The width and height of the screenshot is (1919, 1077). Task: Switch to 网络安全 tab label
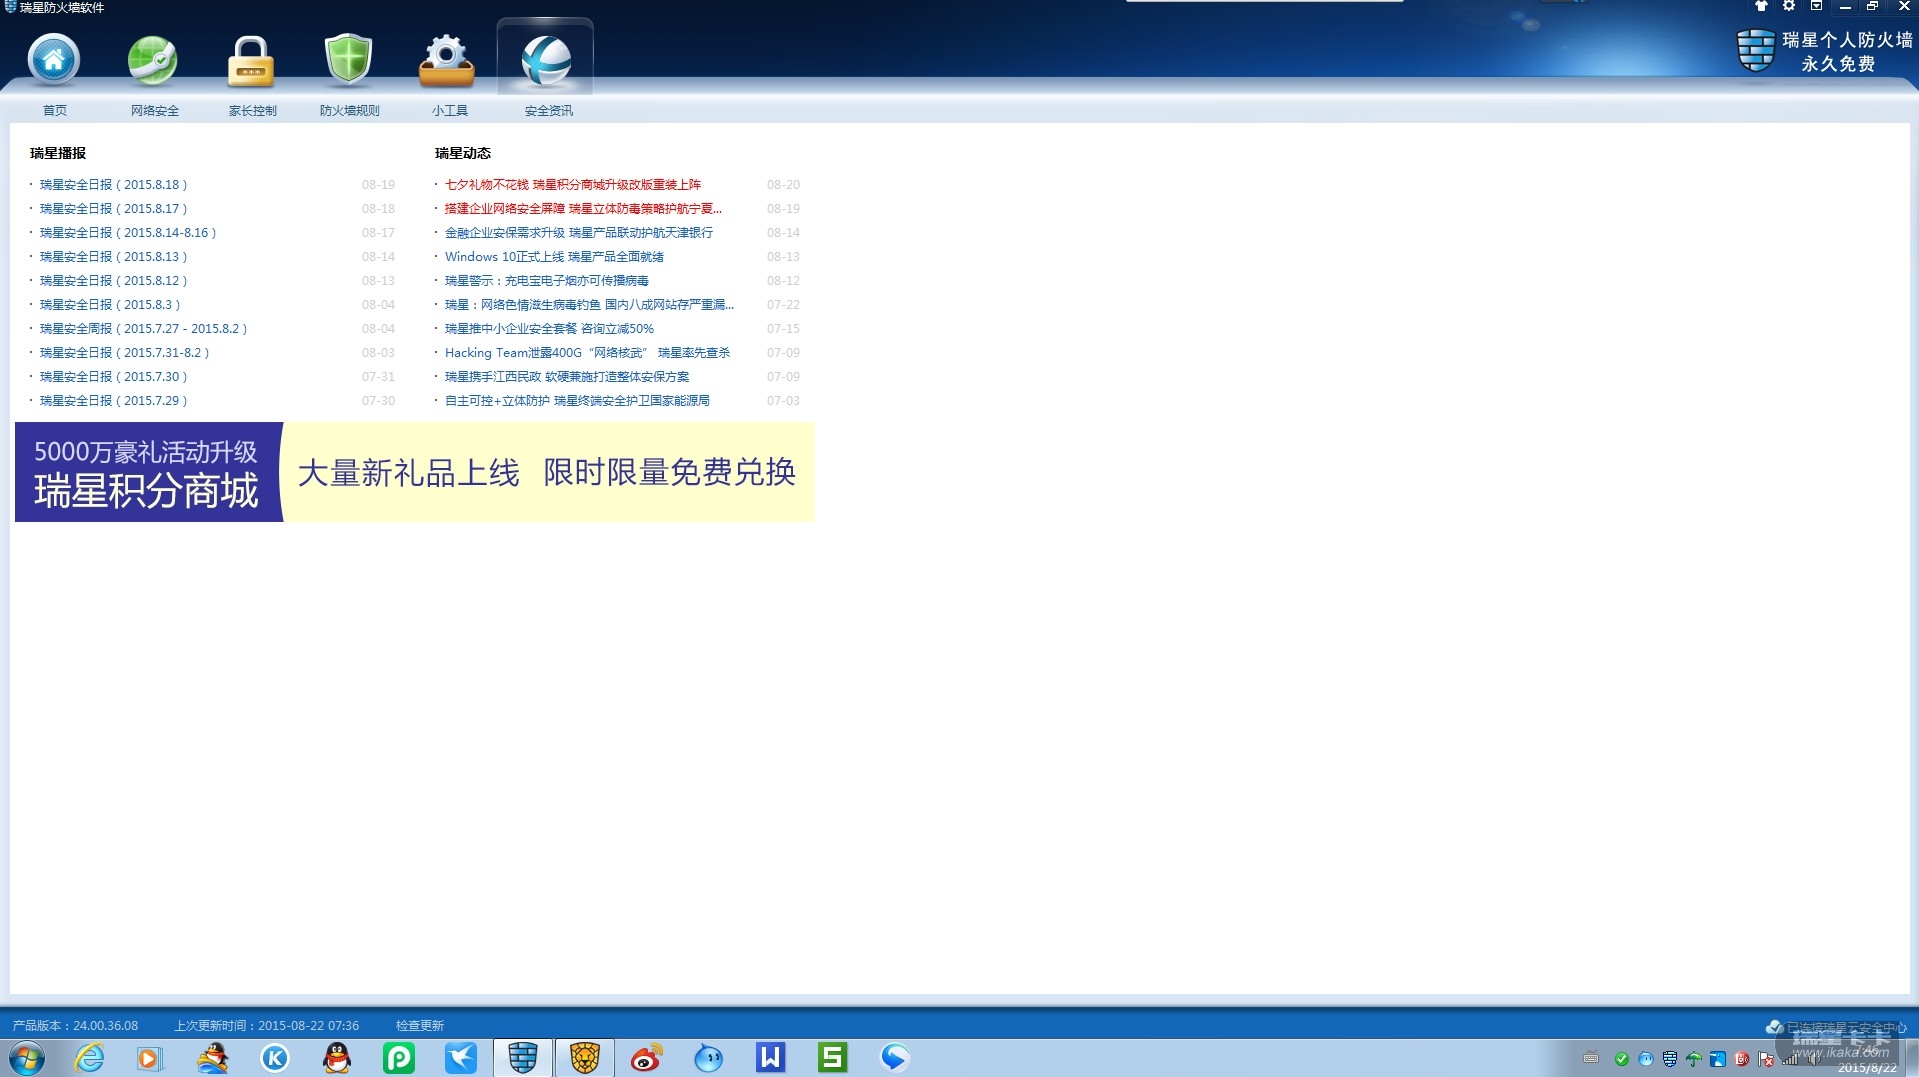(154, 111)
